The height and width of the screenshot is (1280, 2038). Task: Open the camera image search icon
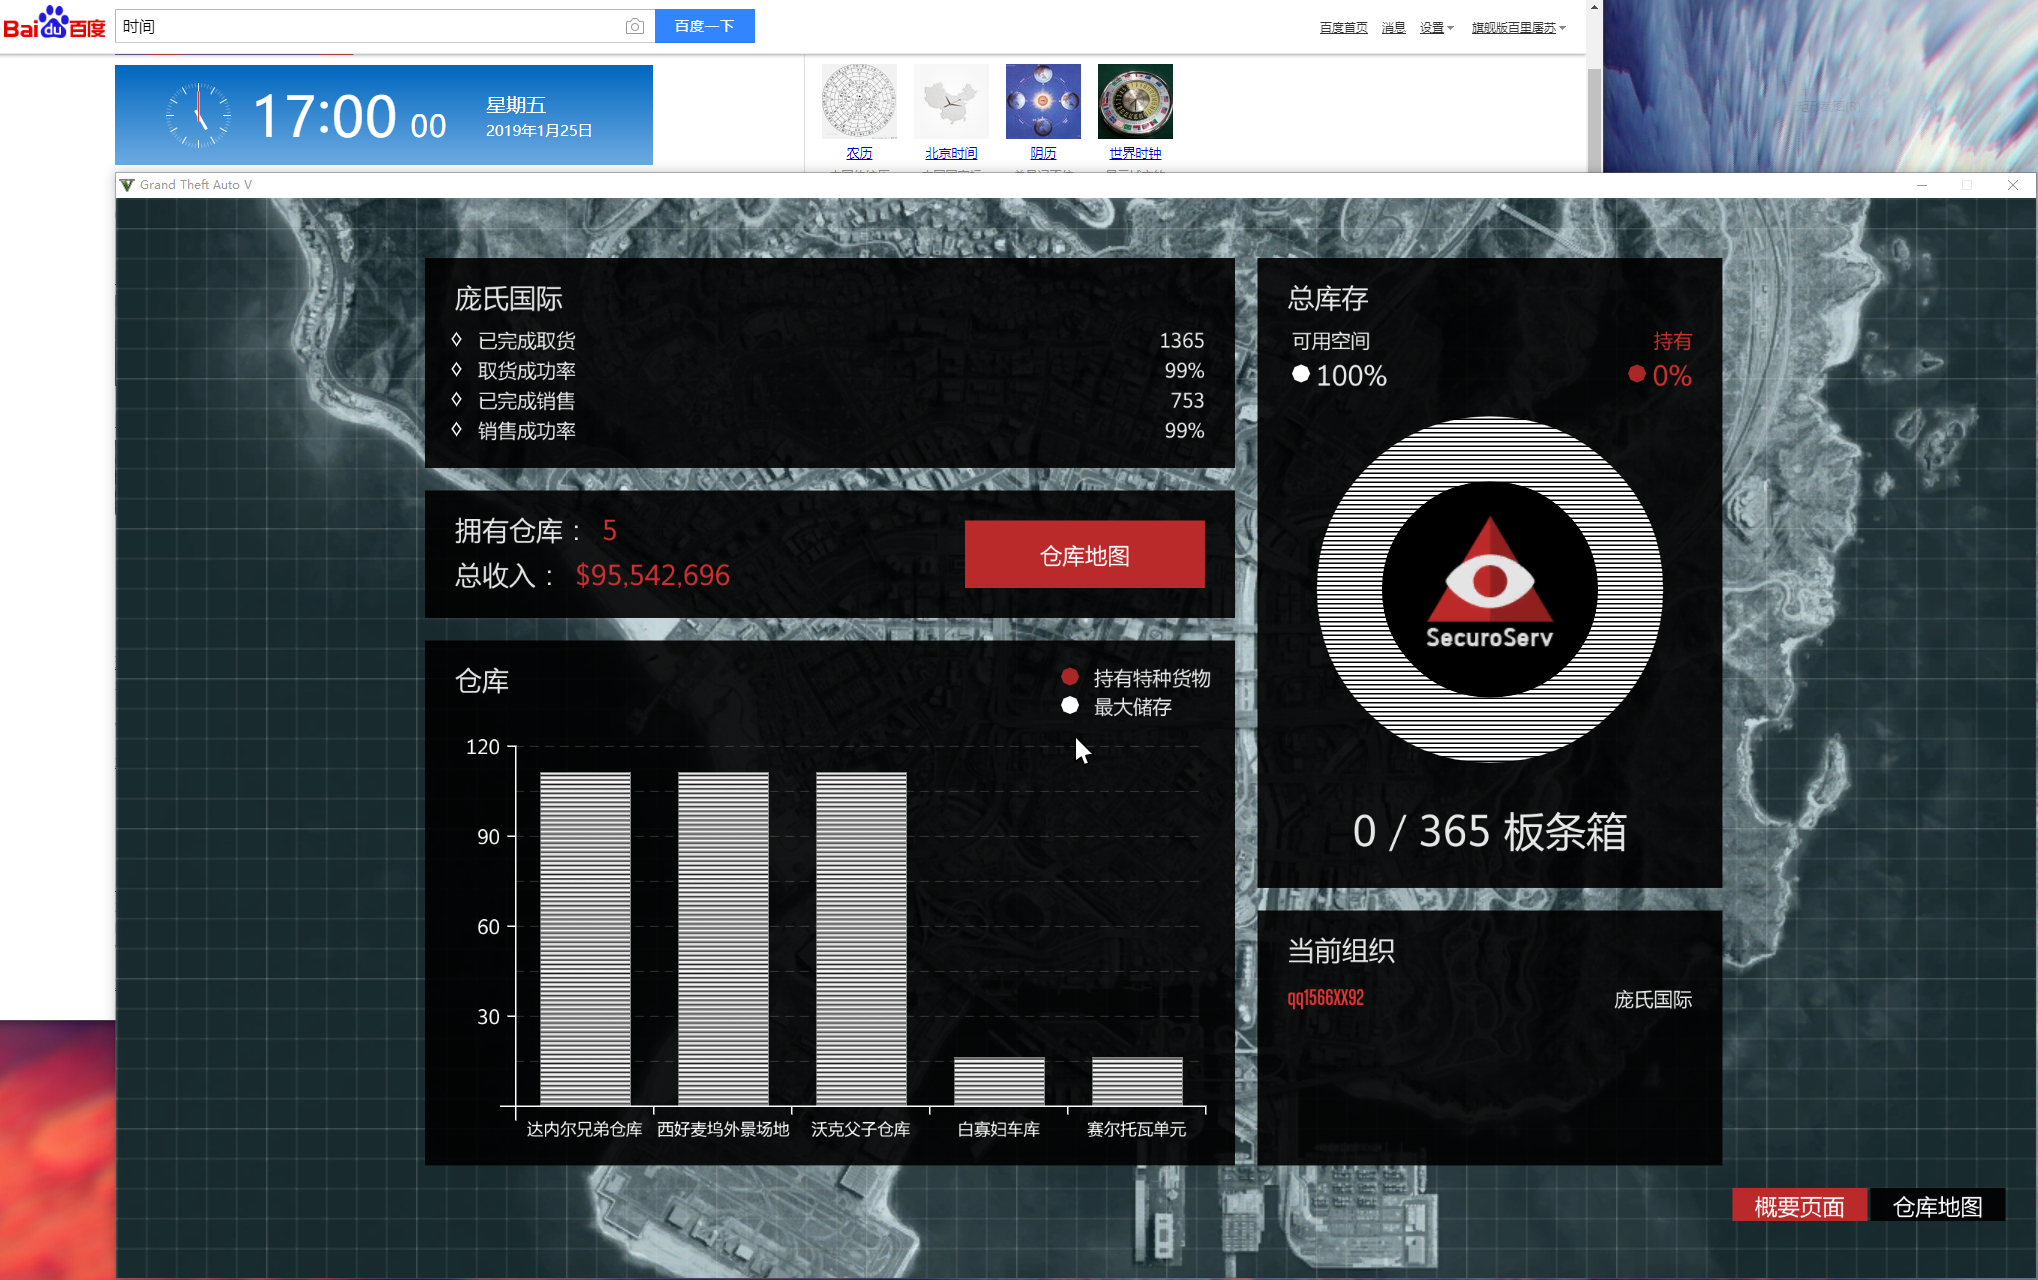(634, 27)
